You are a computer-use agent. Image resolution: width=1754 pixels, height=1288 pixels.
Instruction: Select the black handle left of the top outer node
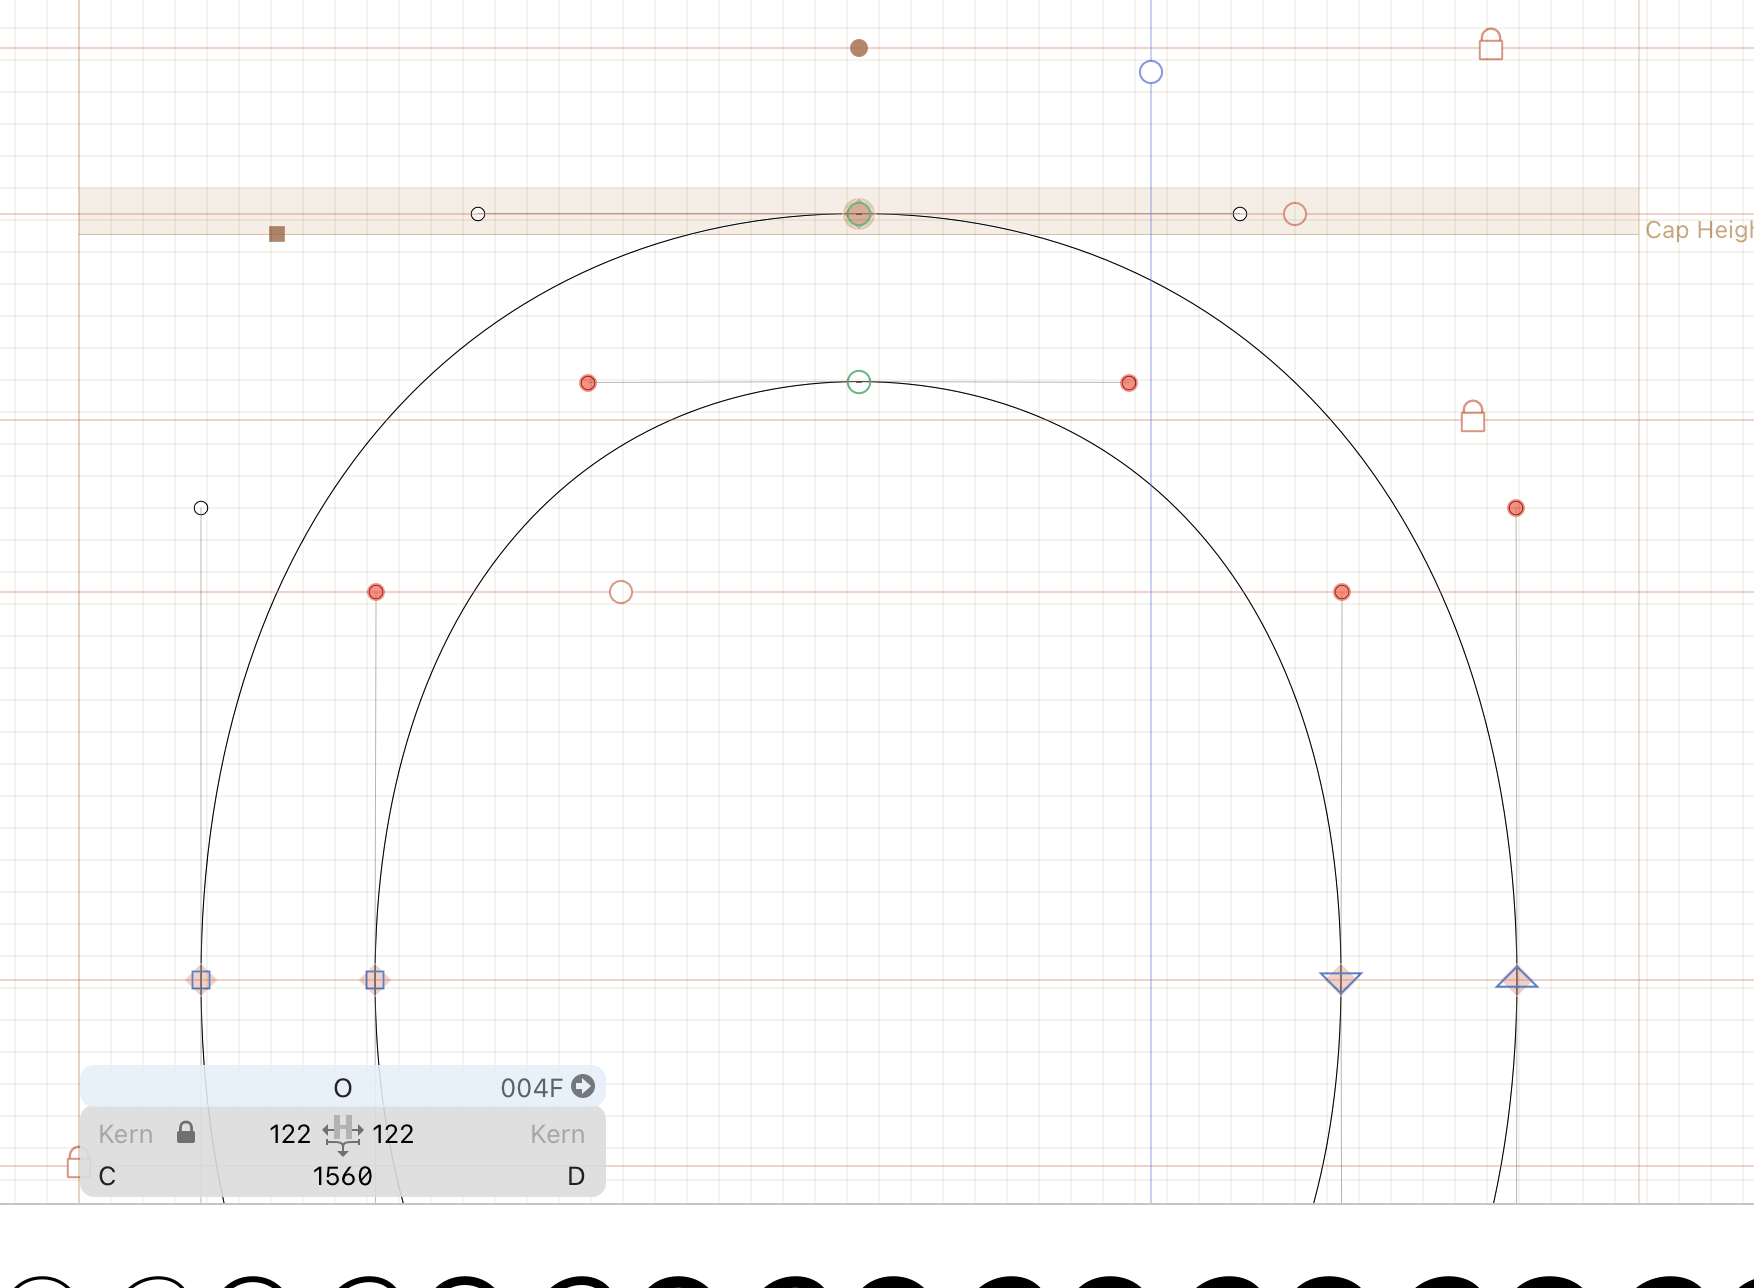tap(478, 214)
